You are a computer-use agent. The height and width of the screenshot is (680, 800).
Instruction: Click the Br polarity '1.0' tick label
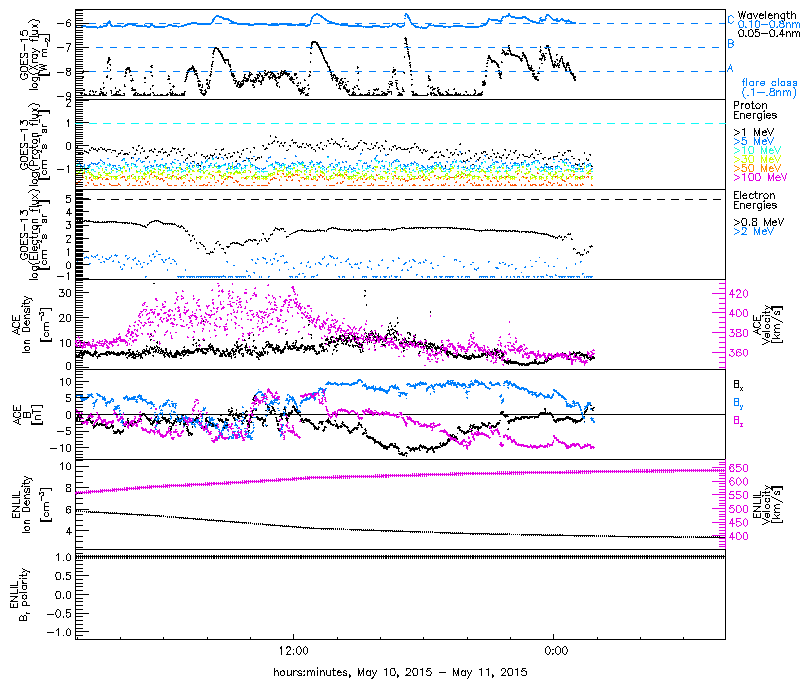point(64,558)
